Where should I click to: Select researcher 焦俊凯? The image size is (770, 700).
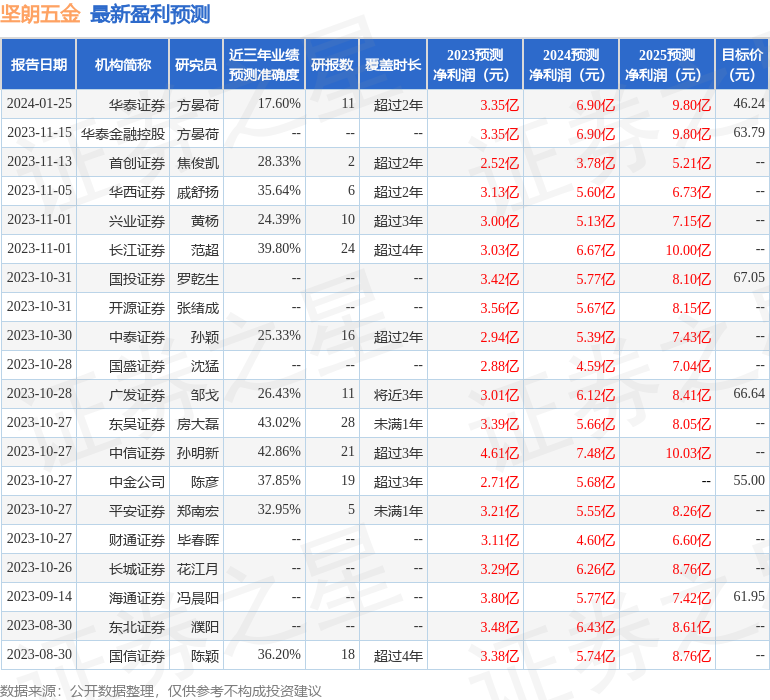(197, 163)
